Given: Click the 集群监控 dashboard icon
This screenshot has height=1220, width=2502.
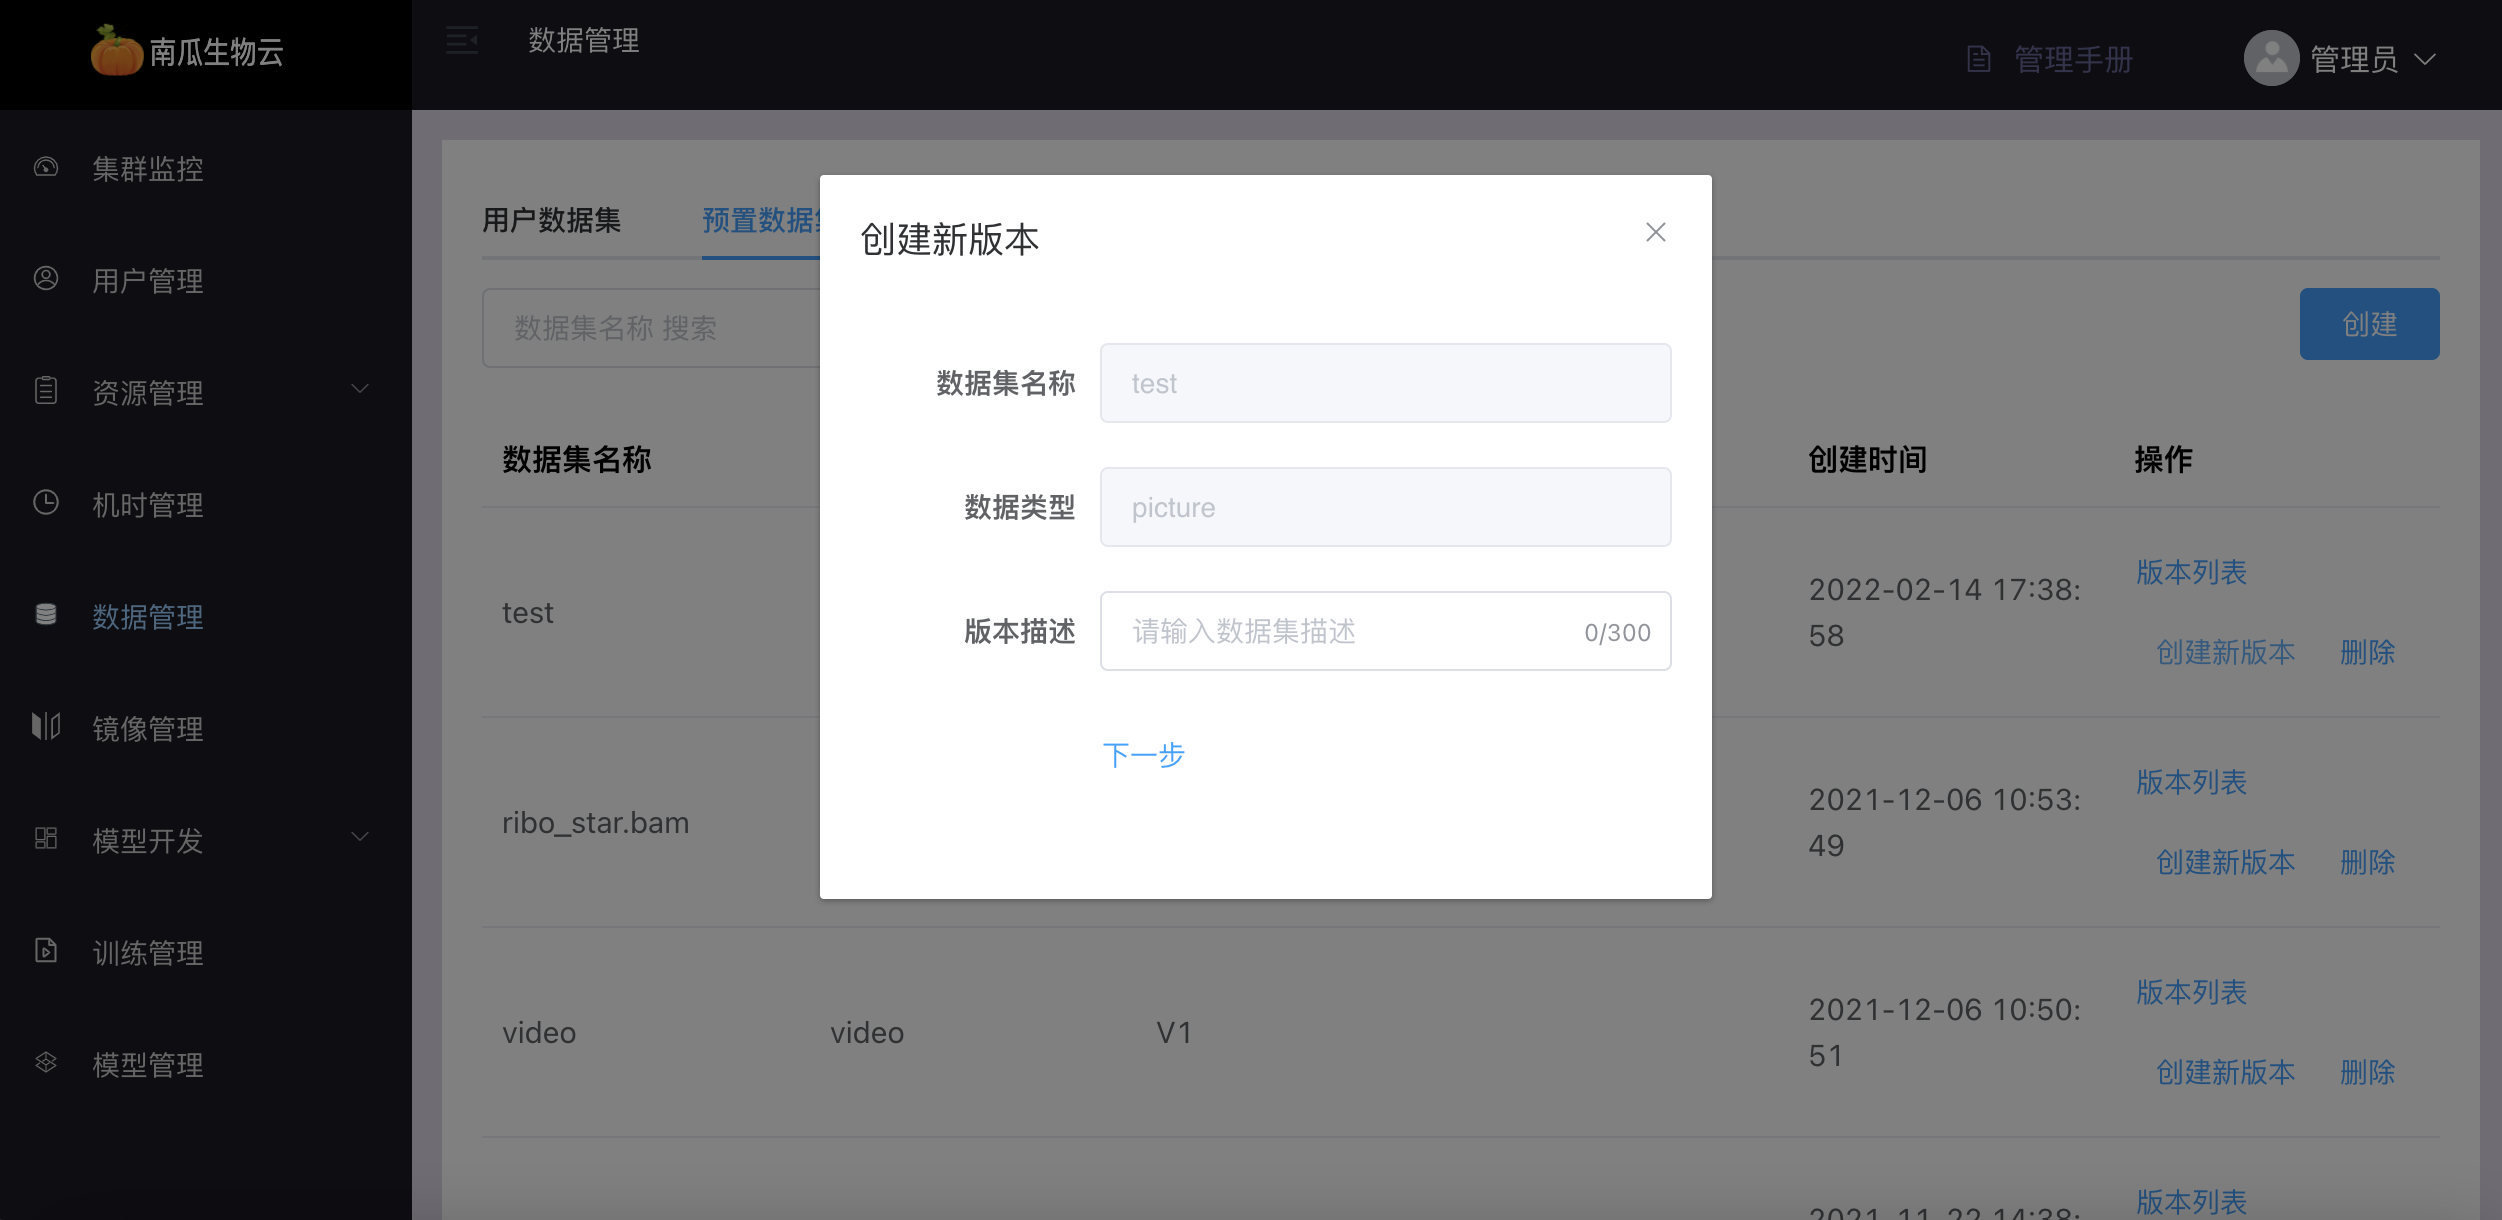Looking at the screenshot, I should pyautogui.click(x=46, y=167).
